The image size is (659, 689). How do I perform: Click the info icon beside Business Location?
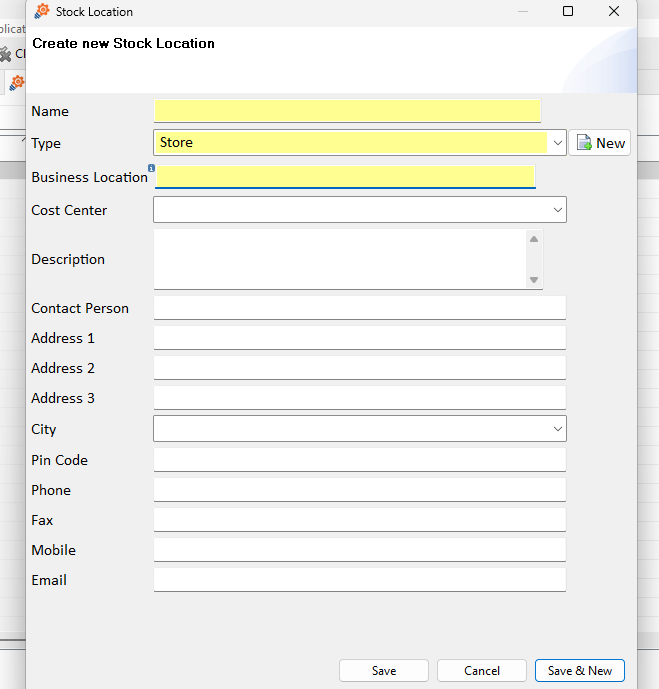(151, 168)
